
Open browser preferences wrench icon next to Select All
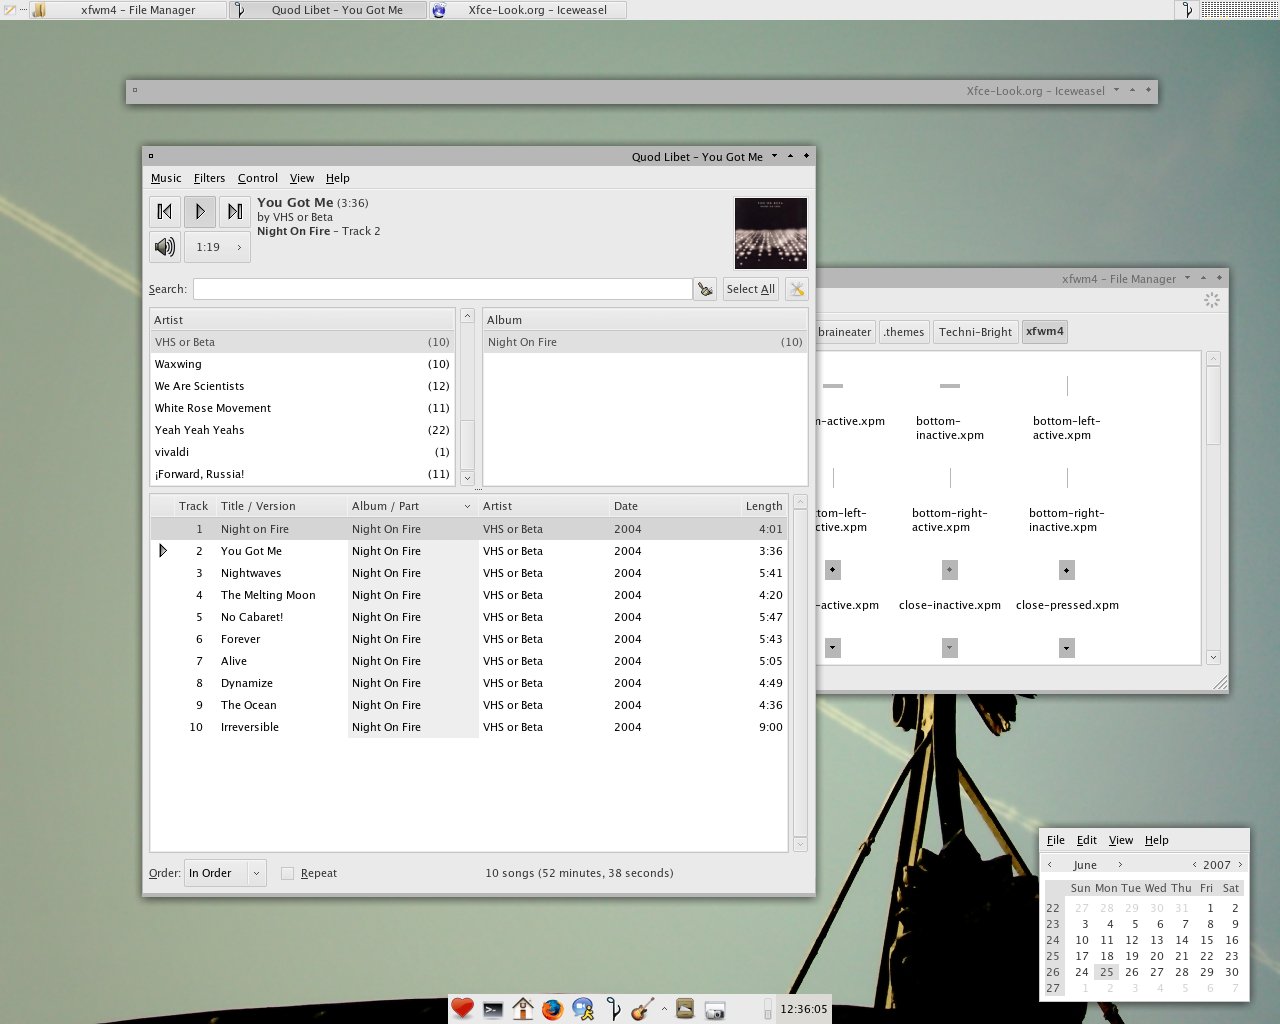[x=797, y=289]
